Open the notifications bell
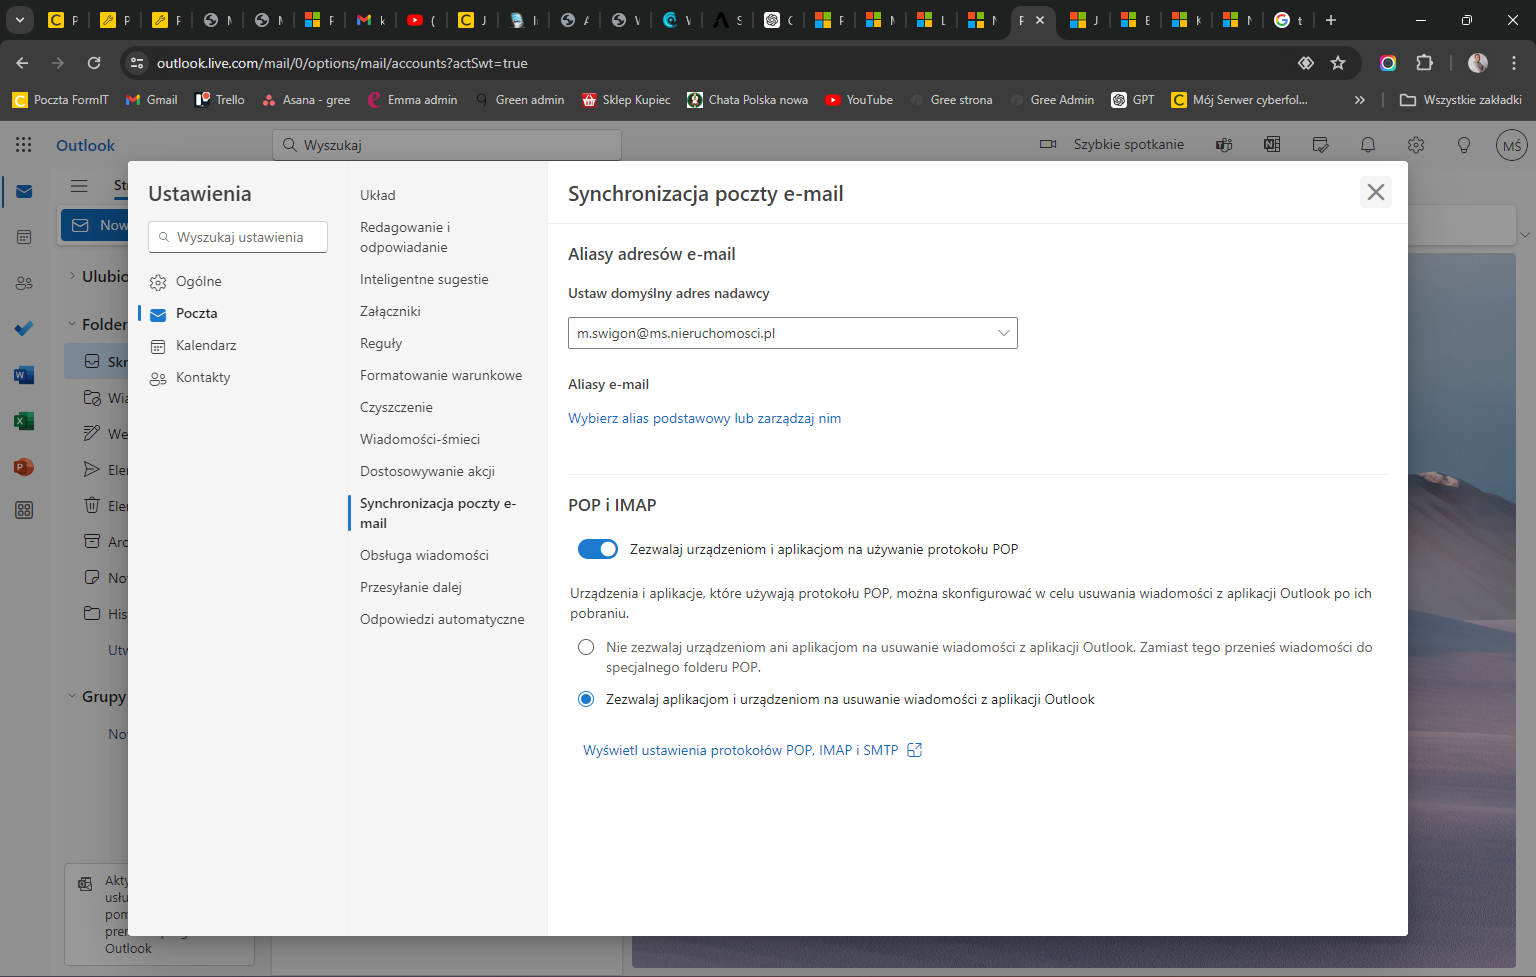The width and height of the screenshot is (1536, 977). click(1368, 145)
